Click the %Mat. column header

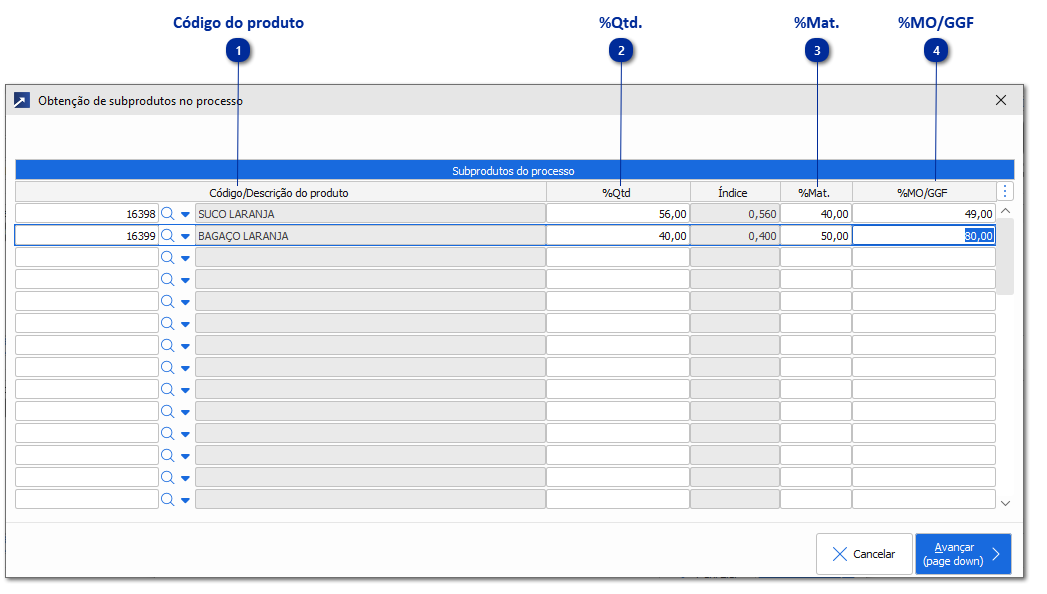pyautogui.click(x=816, y=192)
